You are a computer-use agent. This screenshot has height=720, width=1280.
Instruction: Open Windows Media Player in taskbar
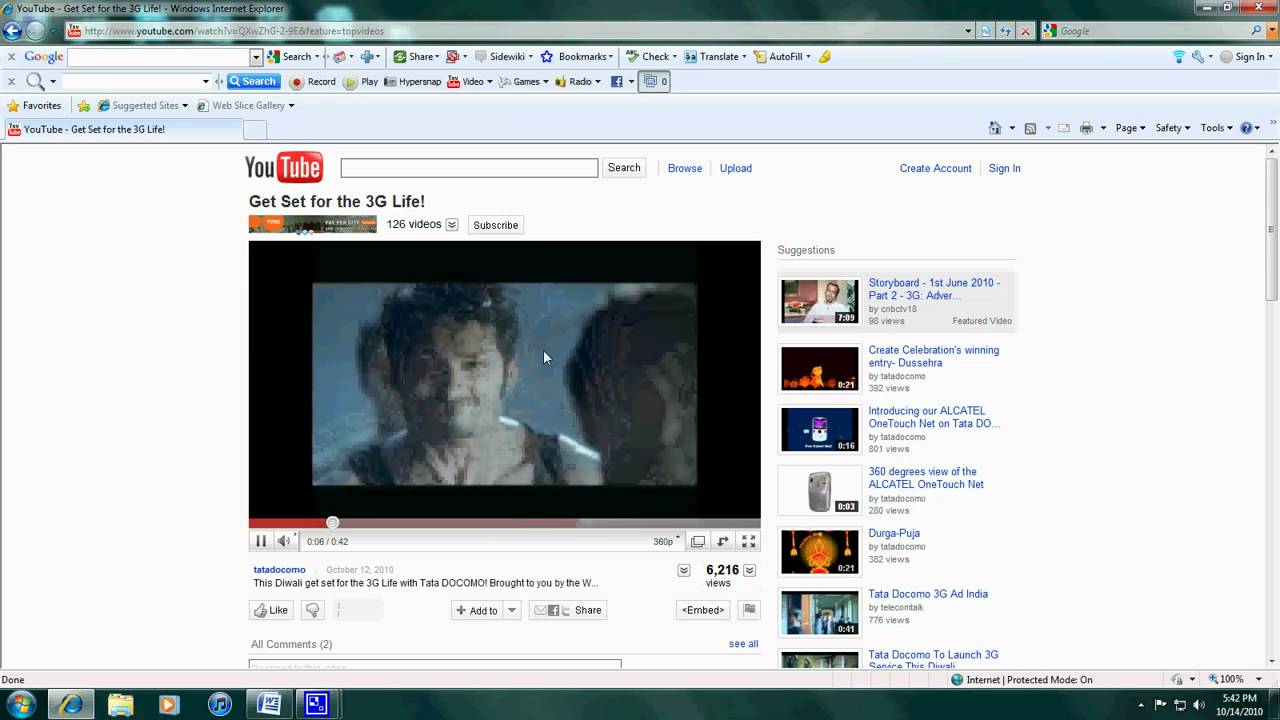point(170,704)
